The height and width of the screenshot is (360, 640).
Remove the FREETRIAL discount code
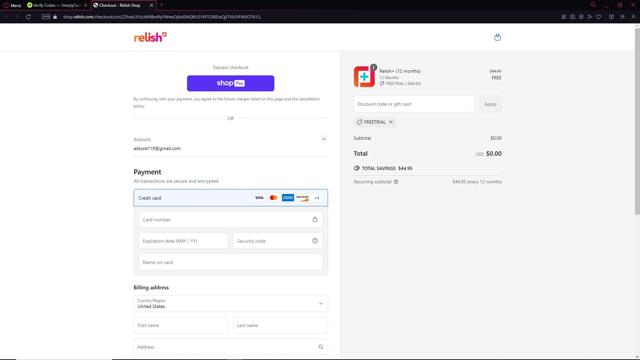(x=391, y=122)
